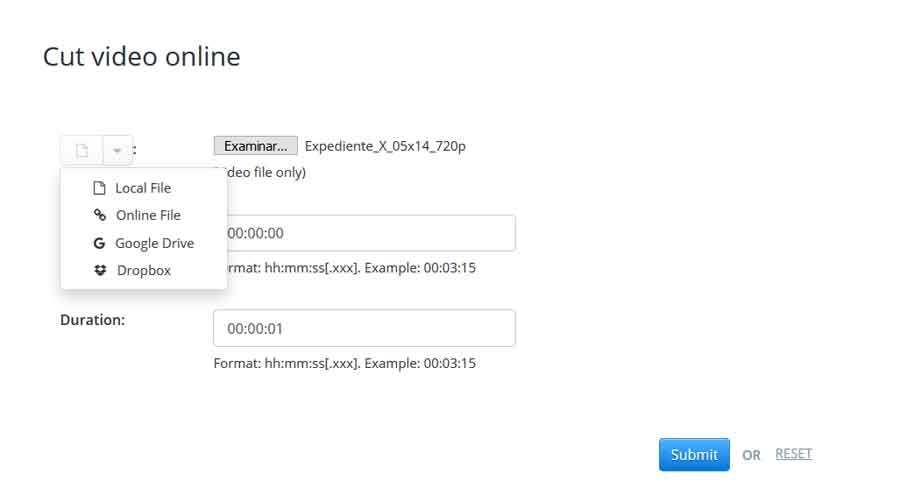Select the Online File menu entry
The image size is (900, 488).
(x=148, y=215)
